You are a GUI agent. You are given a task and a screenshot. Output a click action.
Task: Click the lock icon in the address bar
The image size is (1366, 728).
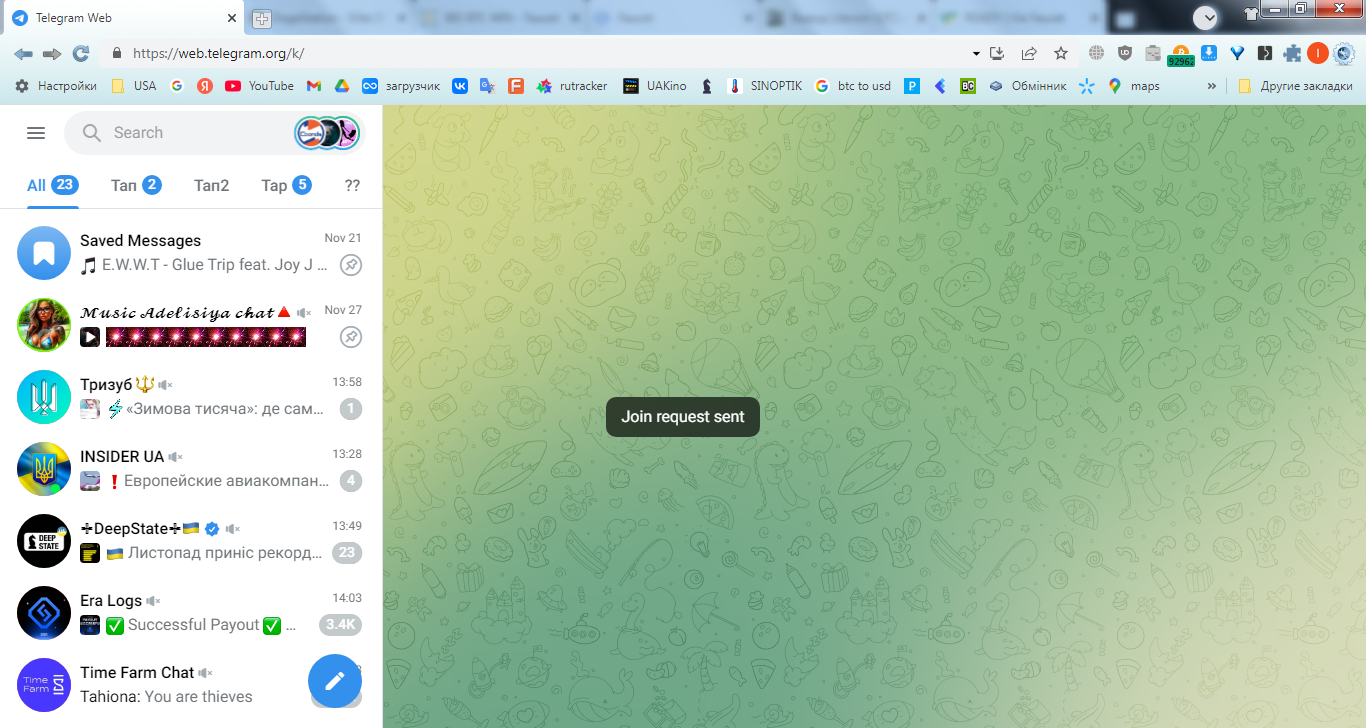117,54
